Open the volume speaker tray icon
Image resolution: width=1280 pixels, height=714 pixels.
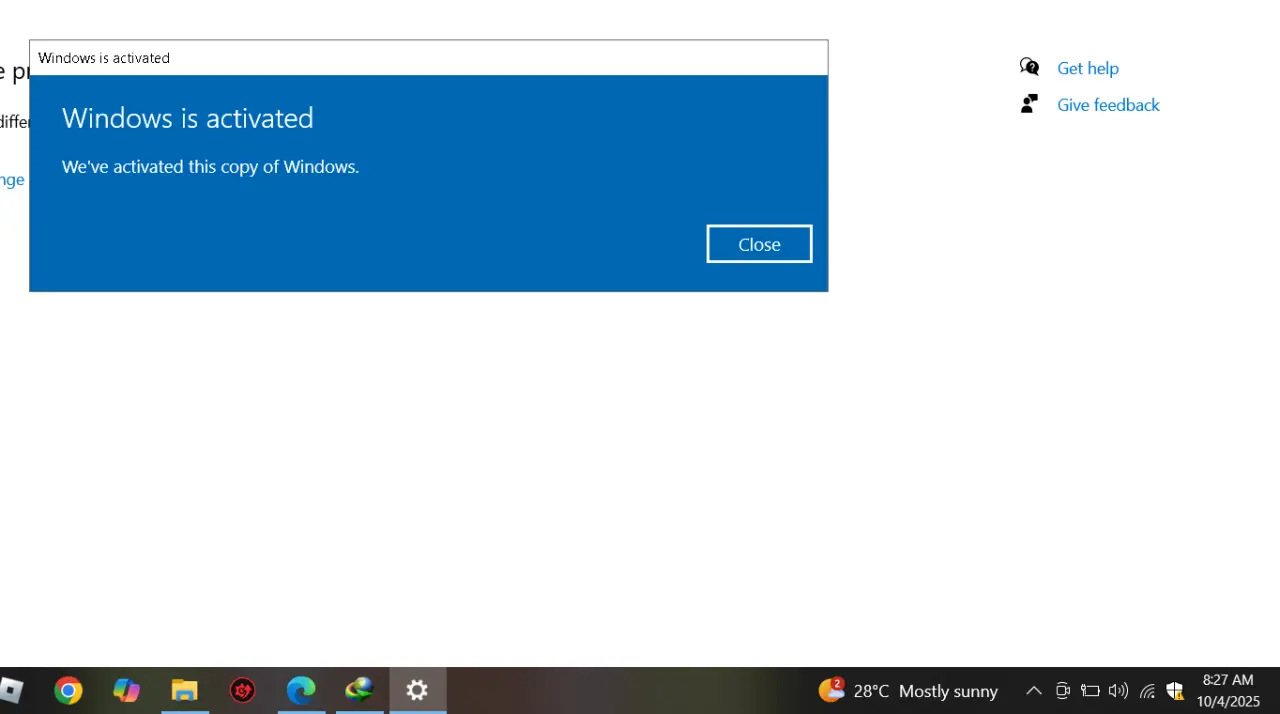pyautogui.click(x=1118, y=690)
